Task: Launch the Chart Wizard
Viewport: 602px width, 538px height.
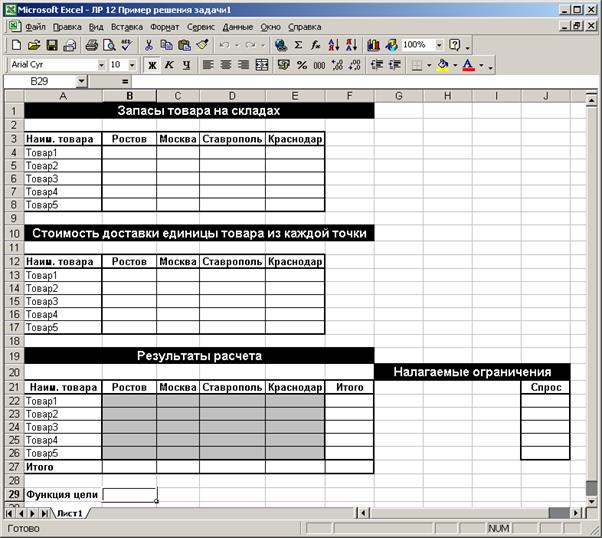Action: [x=373, y=45]
